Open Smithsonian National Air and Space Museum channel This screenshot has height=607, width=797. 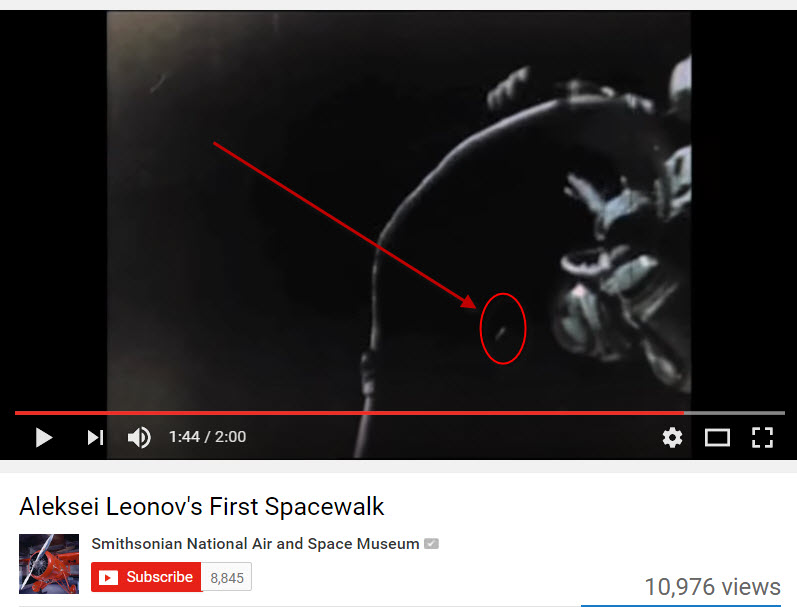point(255,543)
